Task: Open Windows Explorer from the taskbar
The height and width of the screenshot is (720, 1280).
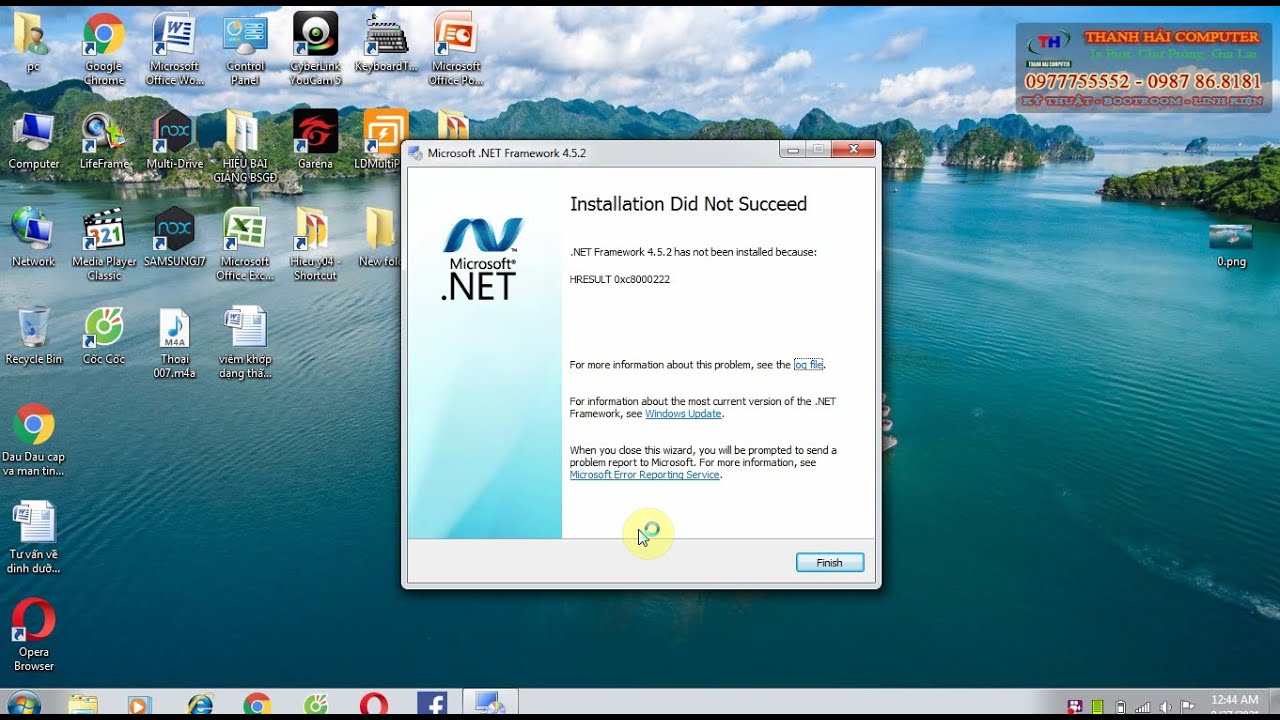Action: [x=84, y=705]
